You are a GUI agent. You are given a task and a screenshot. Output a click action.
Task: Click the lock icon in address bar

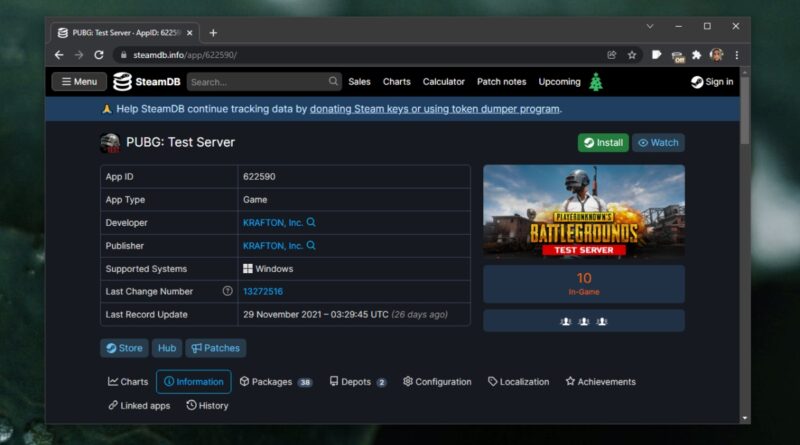coord(123,55)
